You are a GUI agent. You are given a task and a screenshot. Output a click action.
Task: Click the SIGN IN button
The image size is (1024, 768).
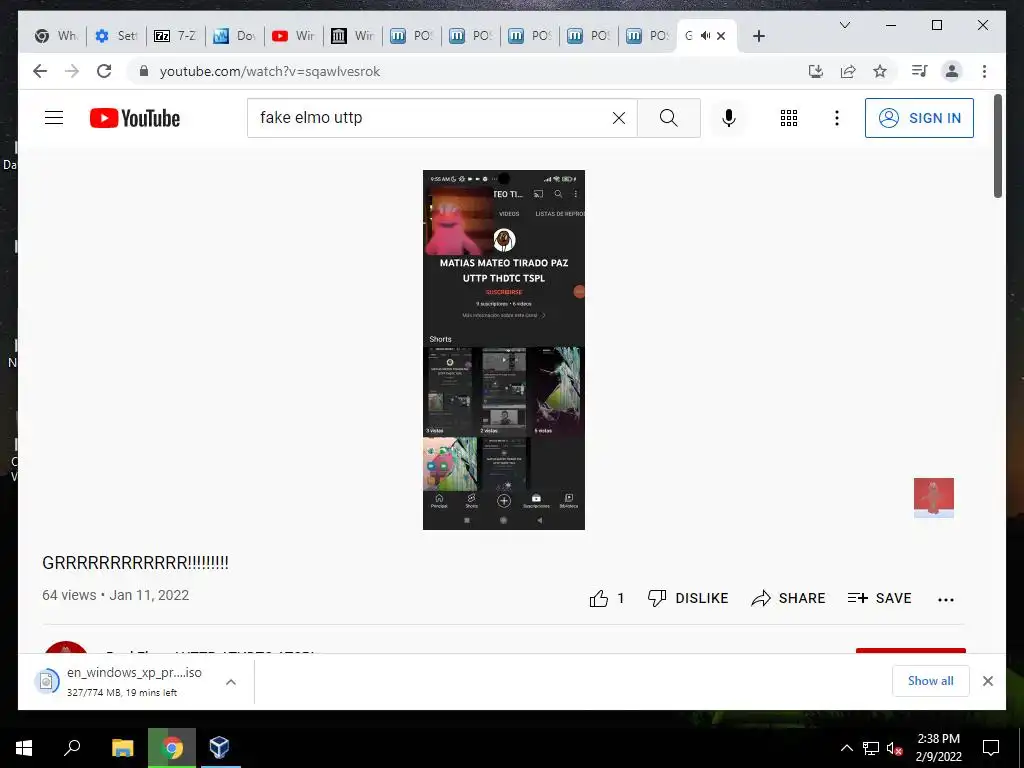tap(919, 118)
